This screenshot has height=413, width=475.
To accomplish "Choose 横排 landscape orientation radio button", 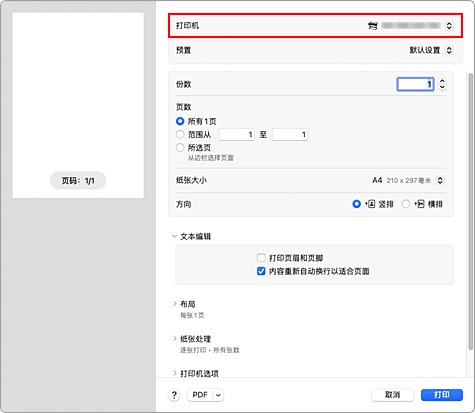I will pos(406,204).
